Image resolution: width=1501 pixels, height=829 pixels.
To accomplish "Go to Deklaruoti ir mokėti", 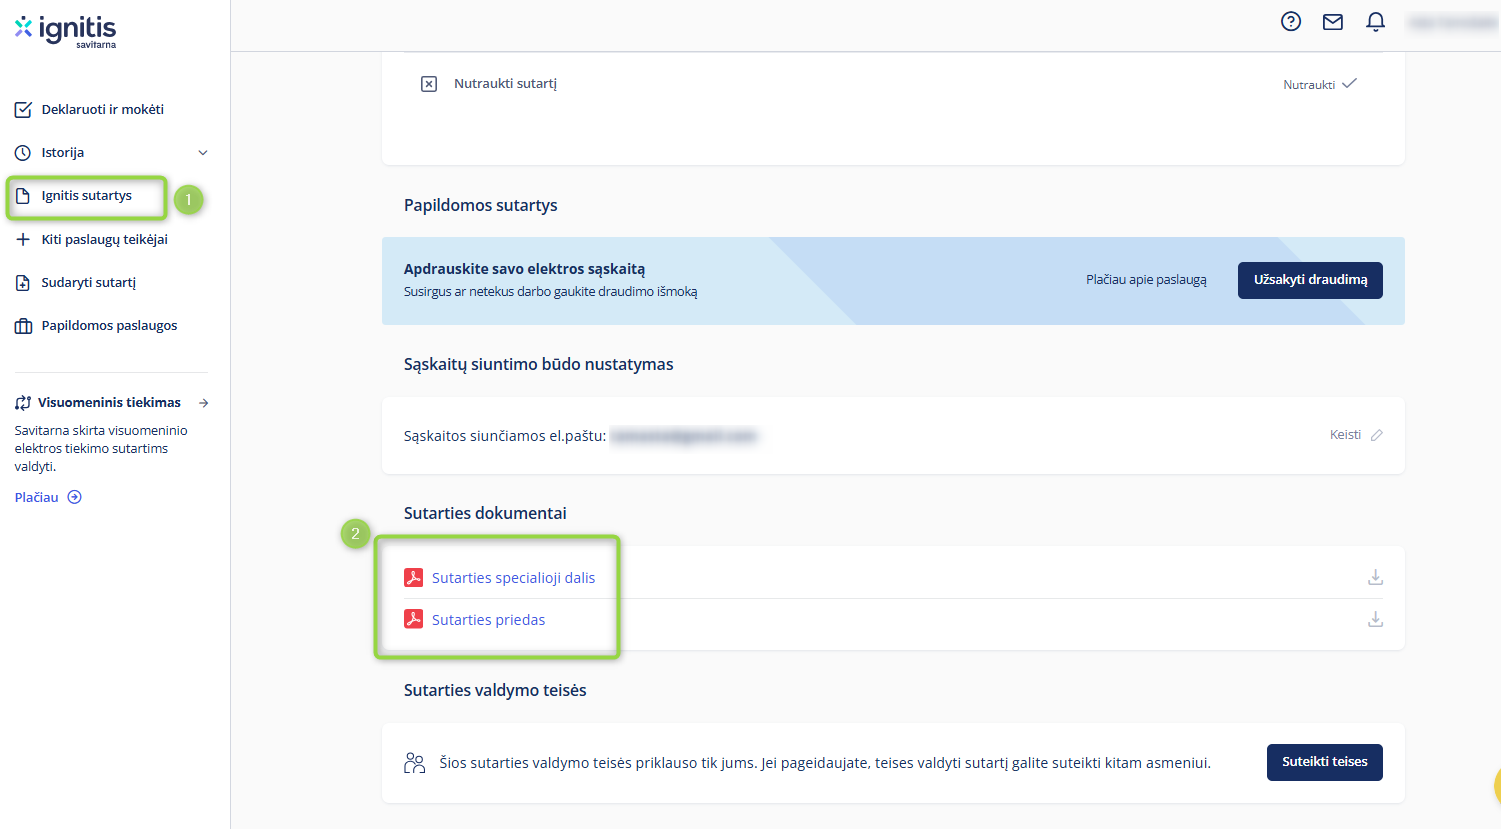I will (102, 110).
